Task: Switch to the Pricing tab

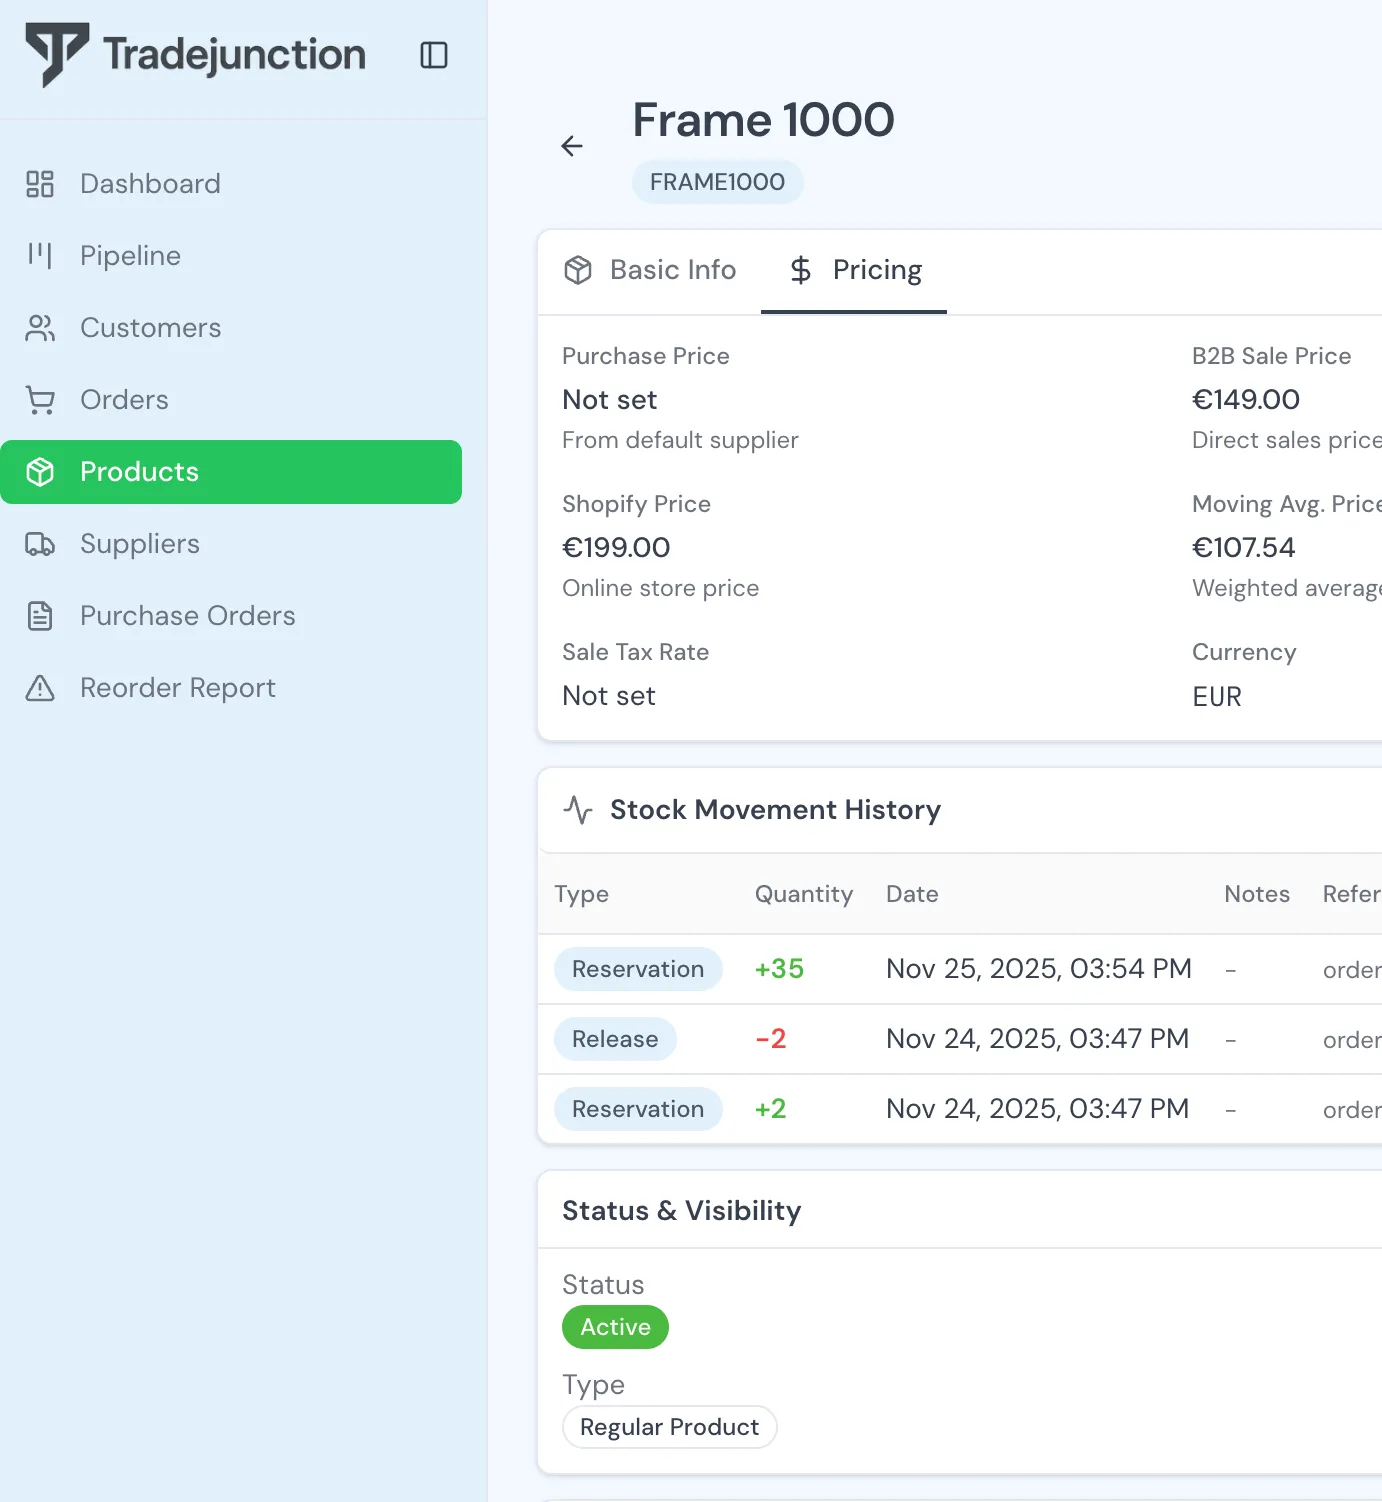Action: pyautogui.click(x=854, y=271)
